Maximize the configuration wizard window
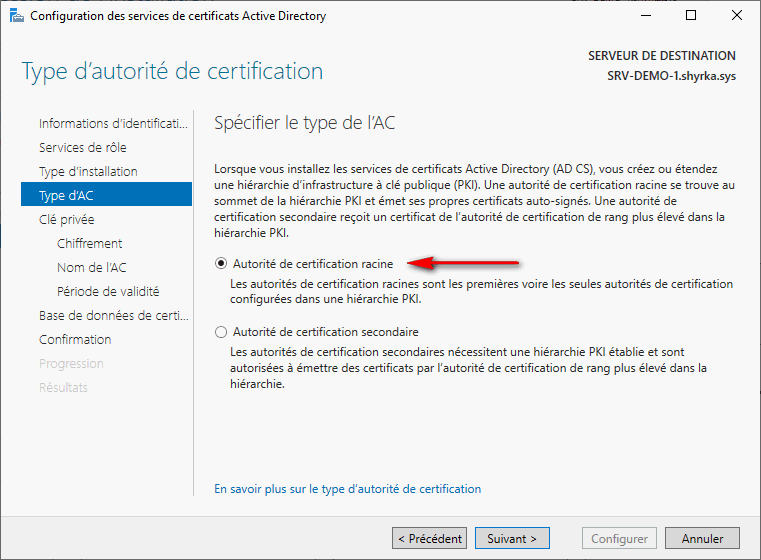This screenshot has width=761, height=560. pyautogui.click(x=690, y=16)
